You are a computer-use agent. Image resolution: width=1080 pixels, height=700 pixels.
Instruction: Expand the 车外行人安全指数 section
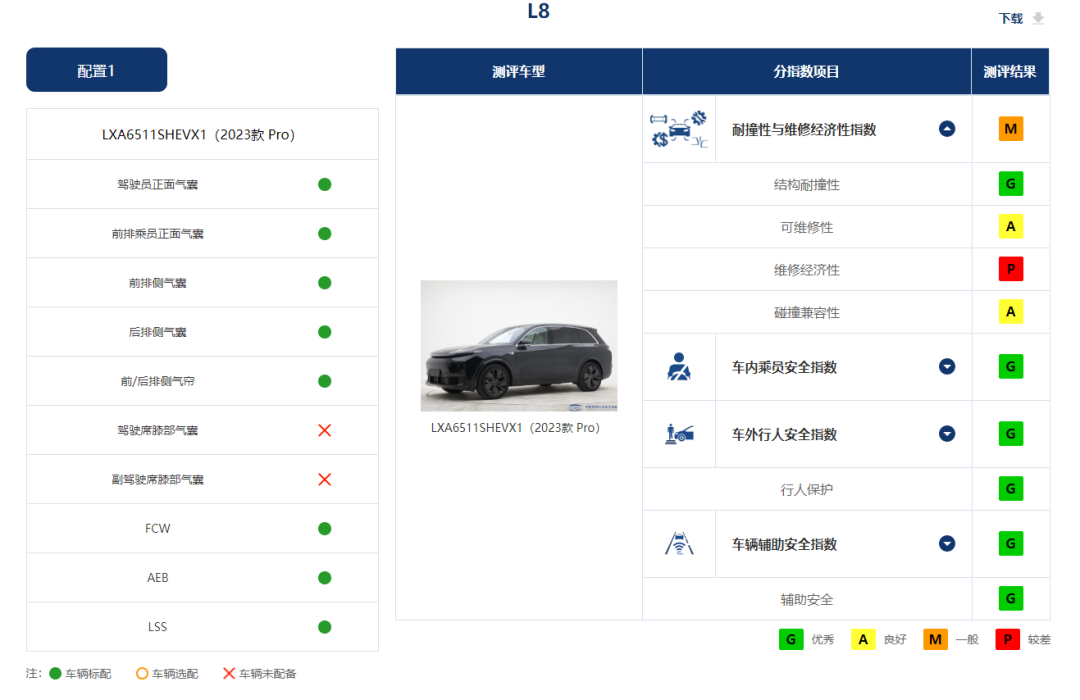tap(947, 433)
